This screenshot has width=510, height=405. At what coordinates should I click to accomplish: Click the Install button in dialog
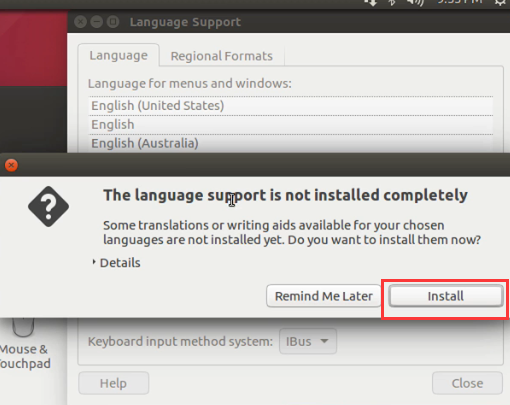[x=445, y=296]
